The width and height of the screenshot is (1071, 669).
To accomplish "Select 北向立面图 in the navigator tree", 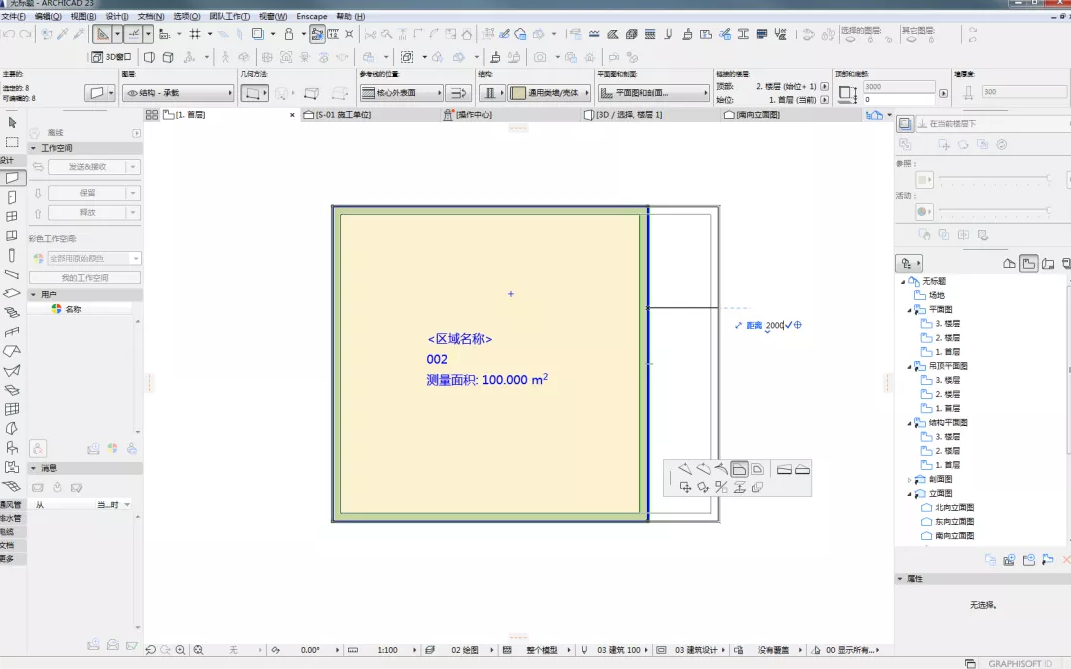I will 954,508.
